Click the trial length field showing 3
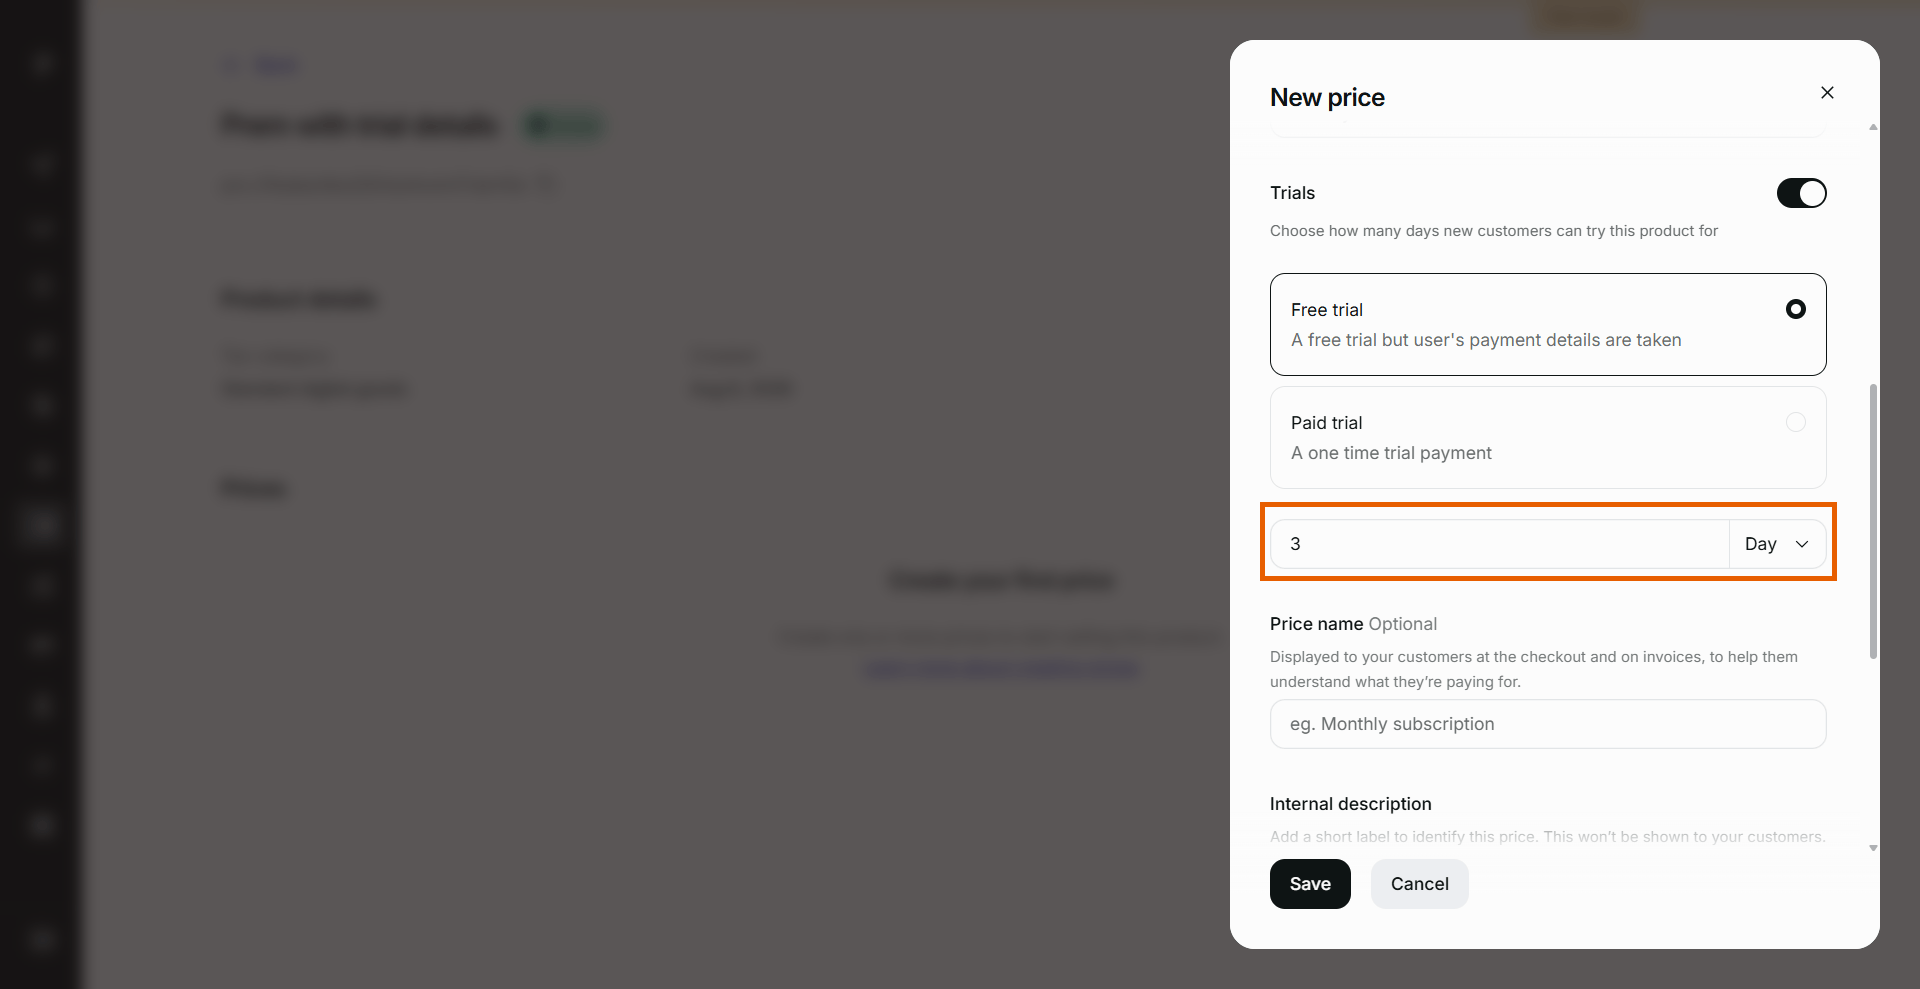This screenshot has height=989, width=1920. tap(1500, 544)
